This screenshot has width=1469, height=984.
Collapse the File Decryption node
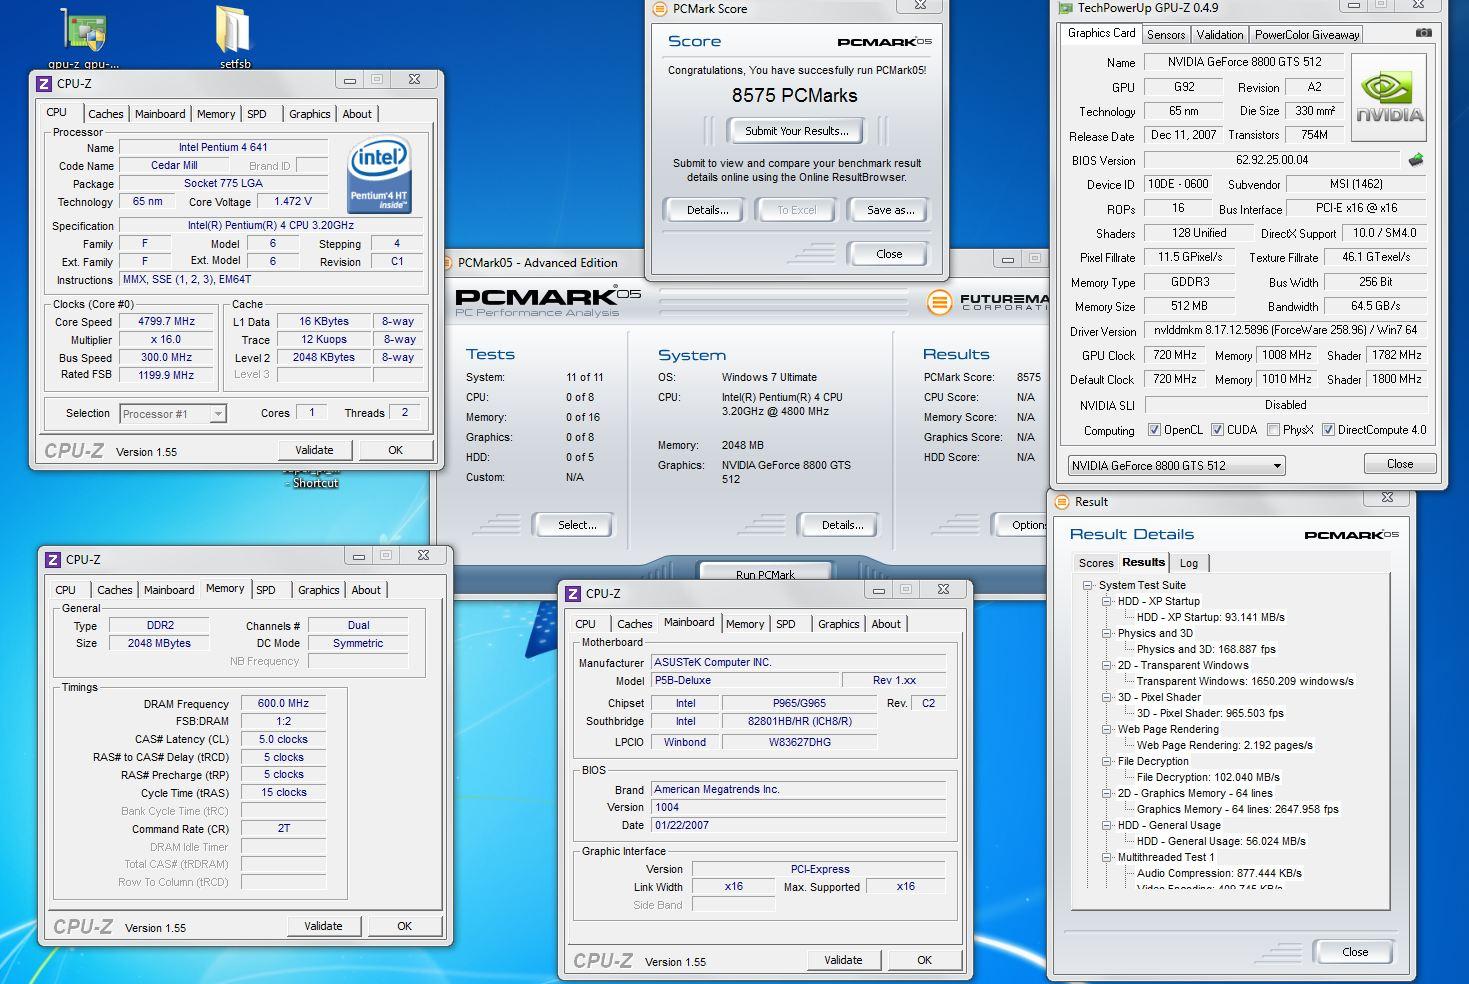coord(1107,761)
